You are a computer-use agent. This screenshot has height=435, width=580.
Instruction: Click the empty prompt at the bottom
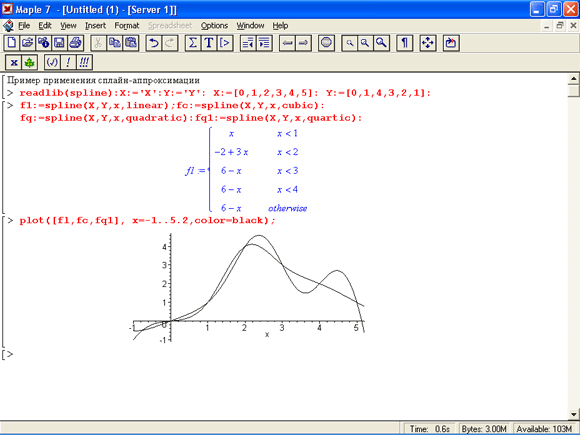tap(8, 354)
